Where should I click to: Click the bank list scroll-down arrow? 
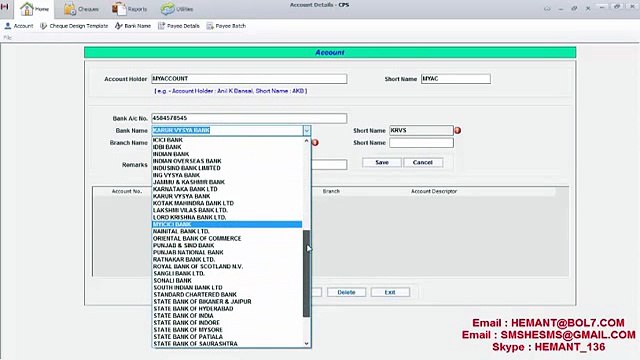point(307,344)
